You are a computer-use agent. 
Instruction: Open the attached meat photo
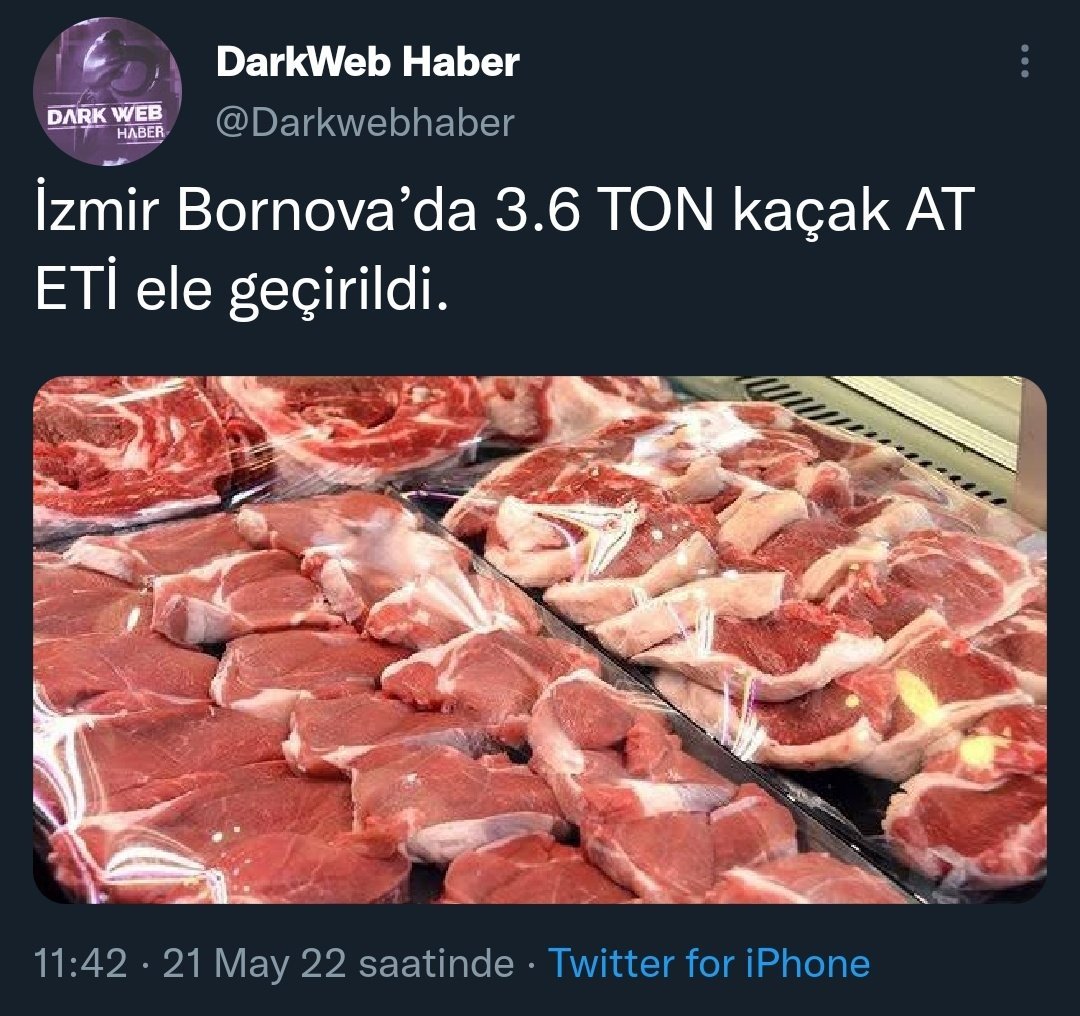click(x=540, y=640)
